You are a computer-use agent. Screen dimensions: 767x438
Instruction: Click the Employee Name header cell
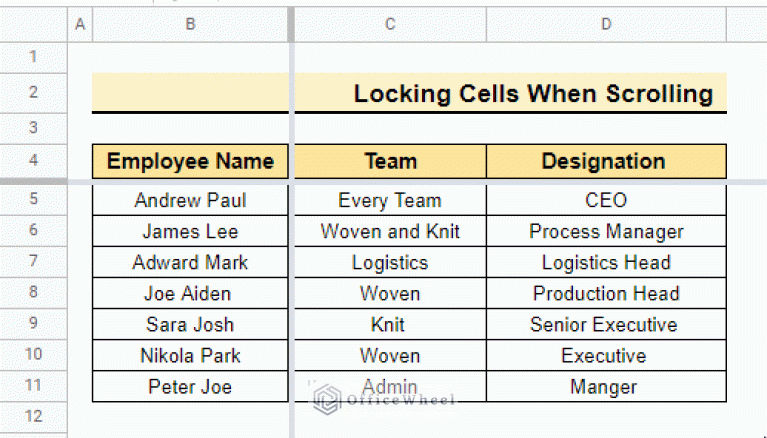coord(190,161)
